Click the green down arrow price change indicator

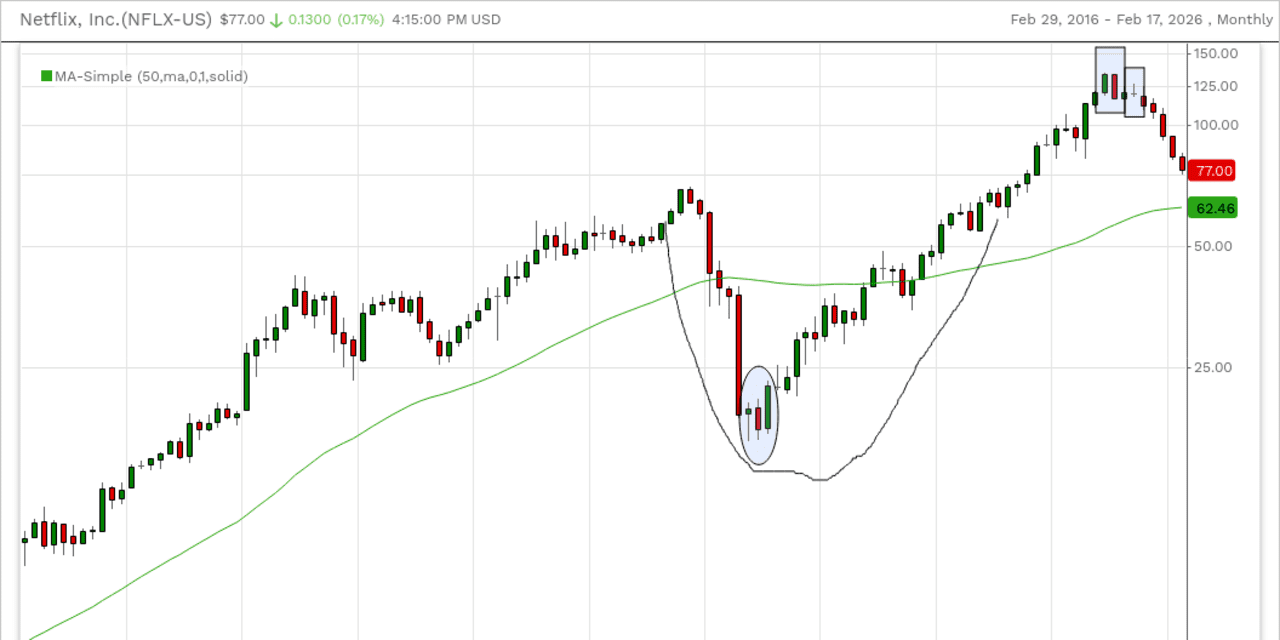coord(275,20)
